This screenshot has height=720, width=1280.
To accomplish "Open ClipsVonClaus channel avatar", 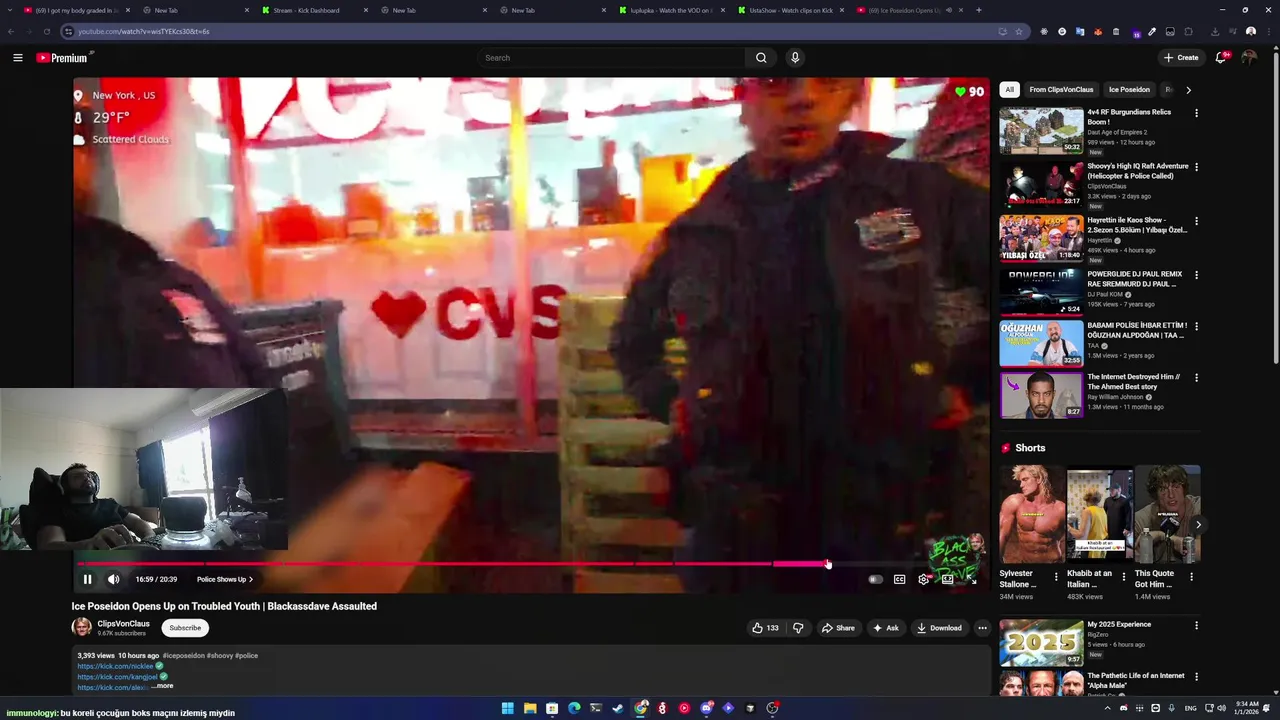I will tap(82, 628).
